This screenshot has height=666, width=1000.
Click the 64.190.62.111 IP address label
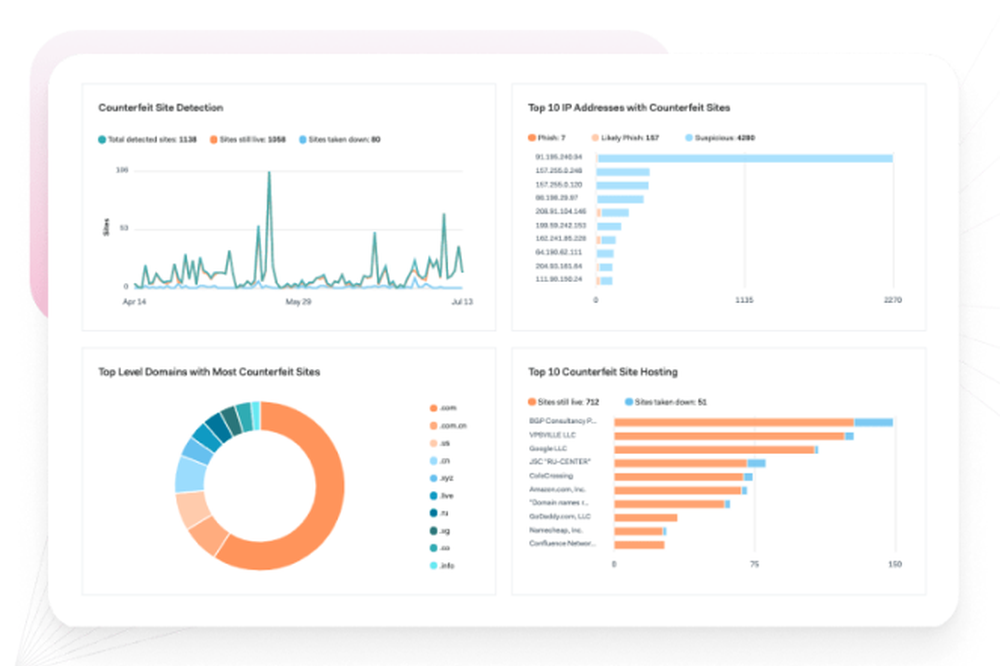[x=559, y=253]
